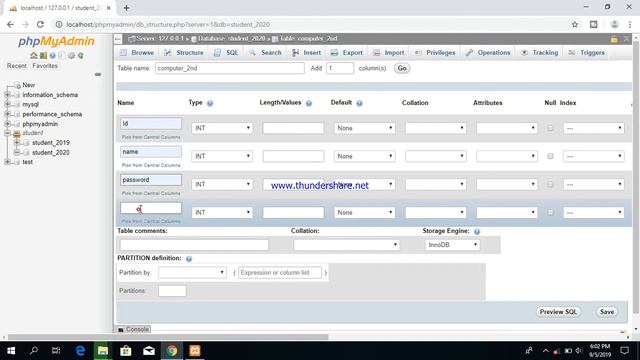Screen dimensions: 640x360
Task: Toggle Null checkbox for the fourth column row
Action: (x=550, y=212)
